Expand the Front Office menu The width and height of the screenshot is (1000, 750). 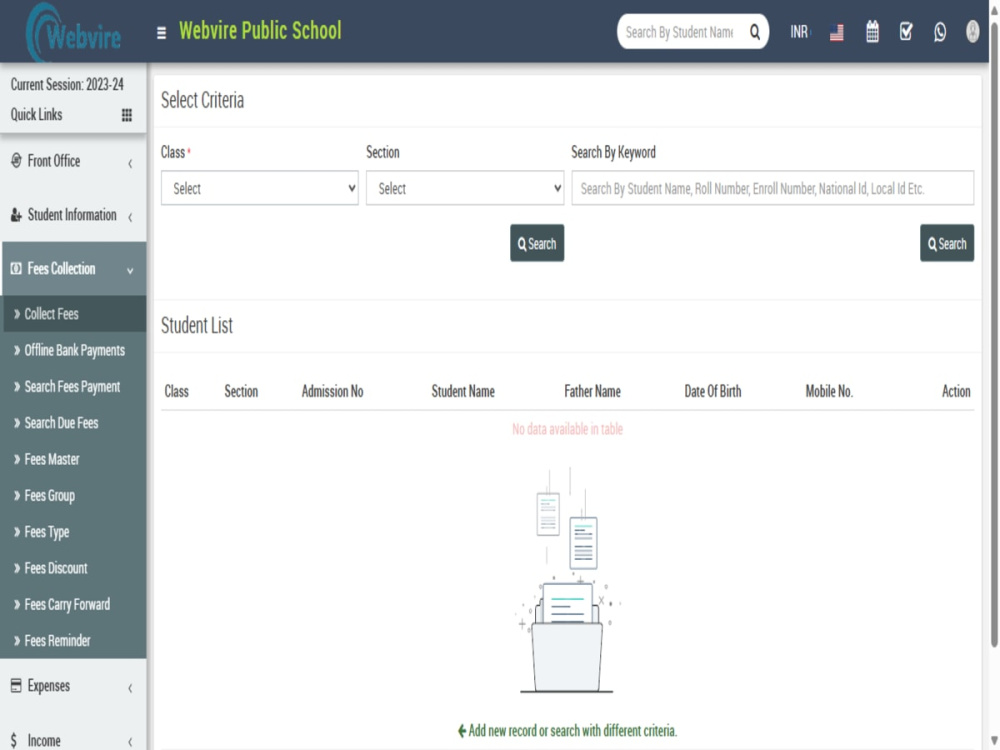pos(73,161)
